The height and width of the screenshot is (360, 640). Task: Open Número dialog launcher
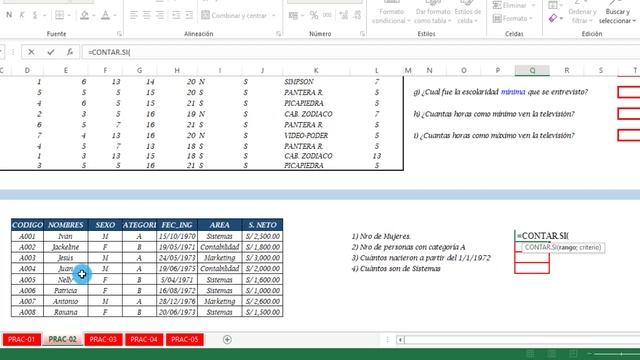click(362, 34)
